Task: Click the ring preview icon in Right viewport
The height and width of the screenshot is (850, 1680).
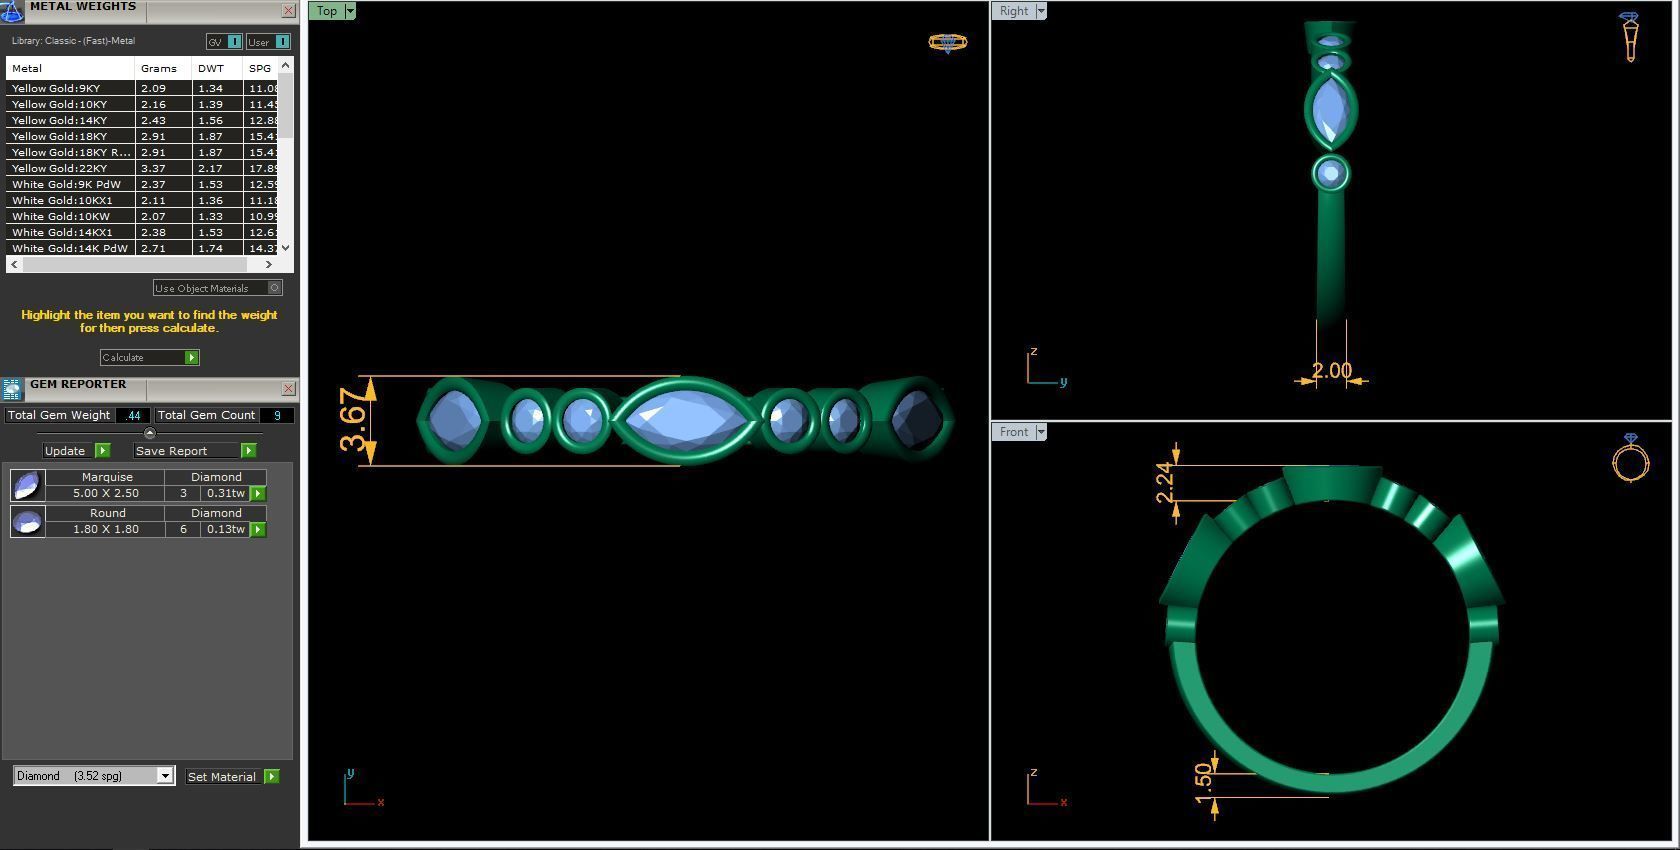Action: coord(1630,37)
